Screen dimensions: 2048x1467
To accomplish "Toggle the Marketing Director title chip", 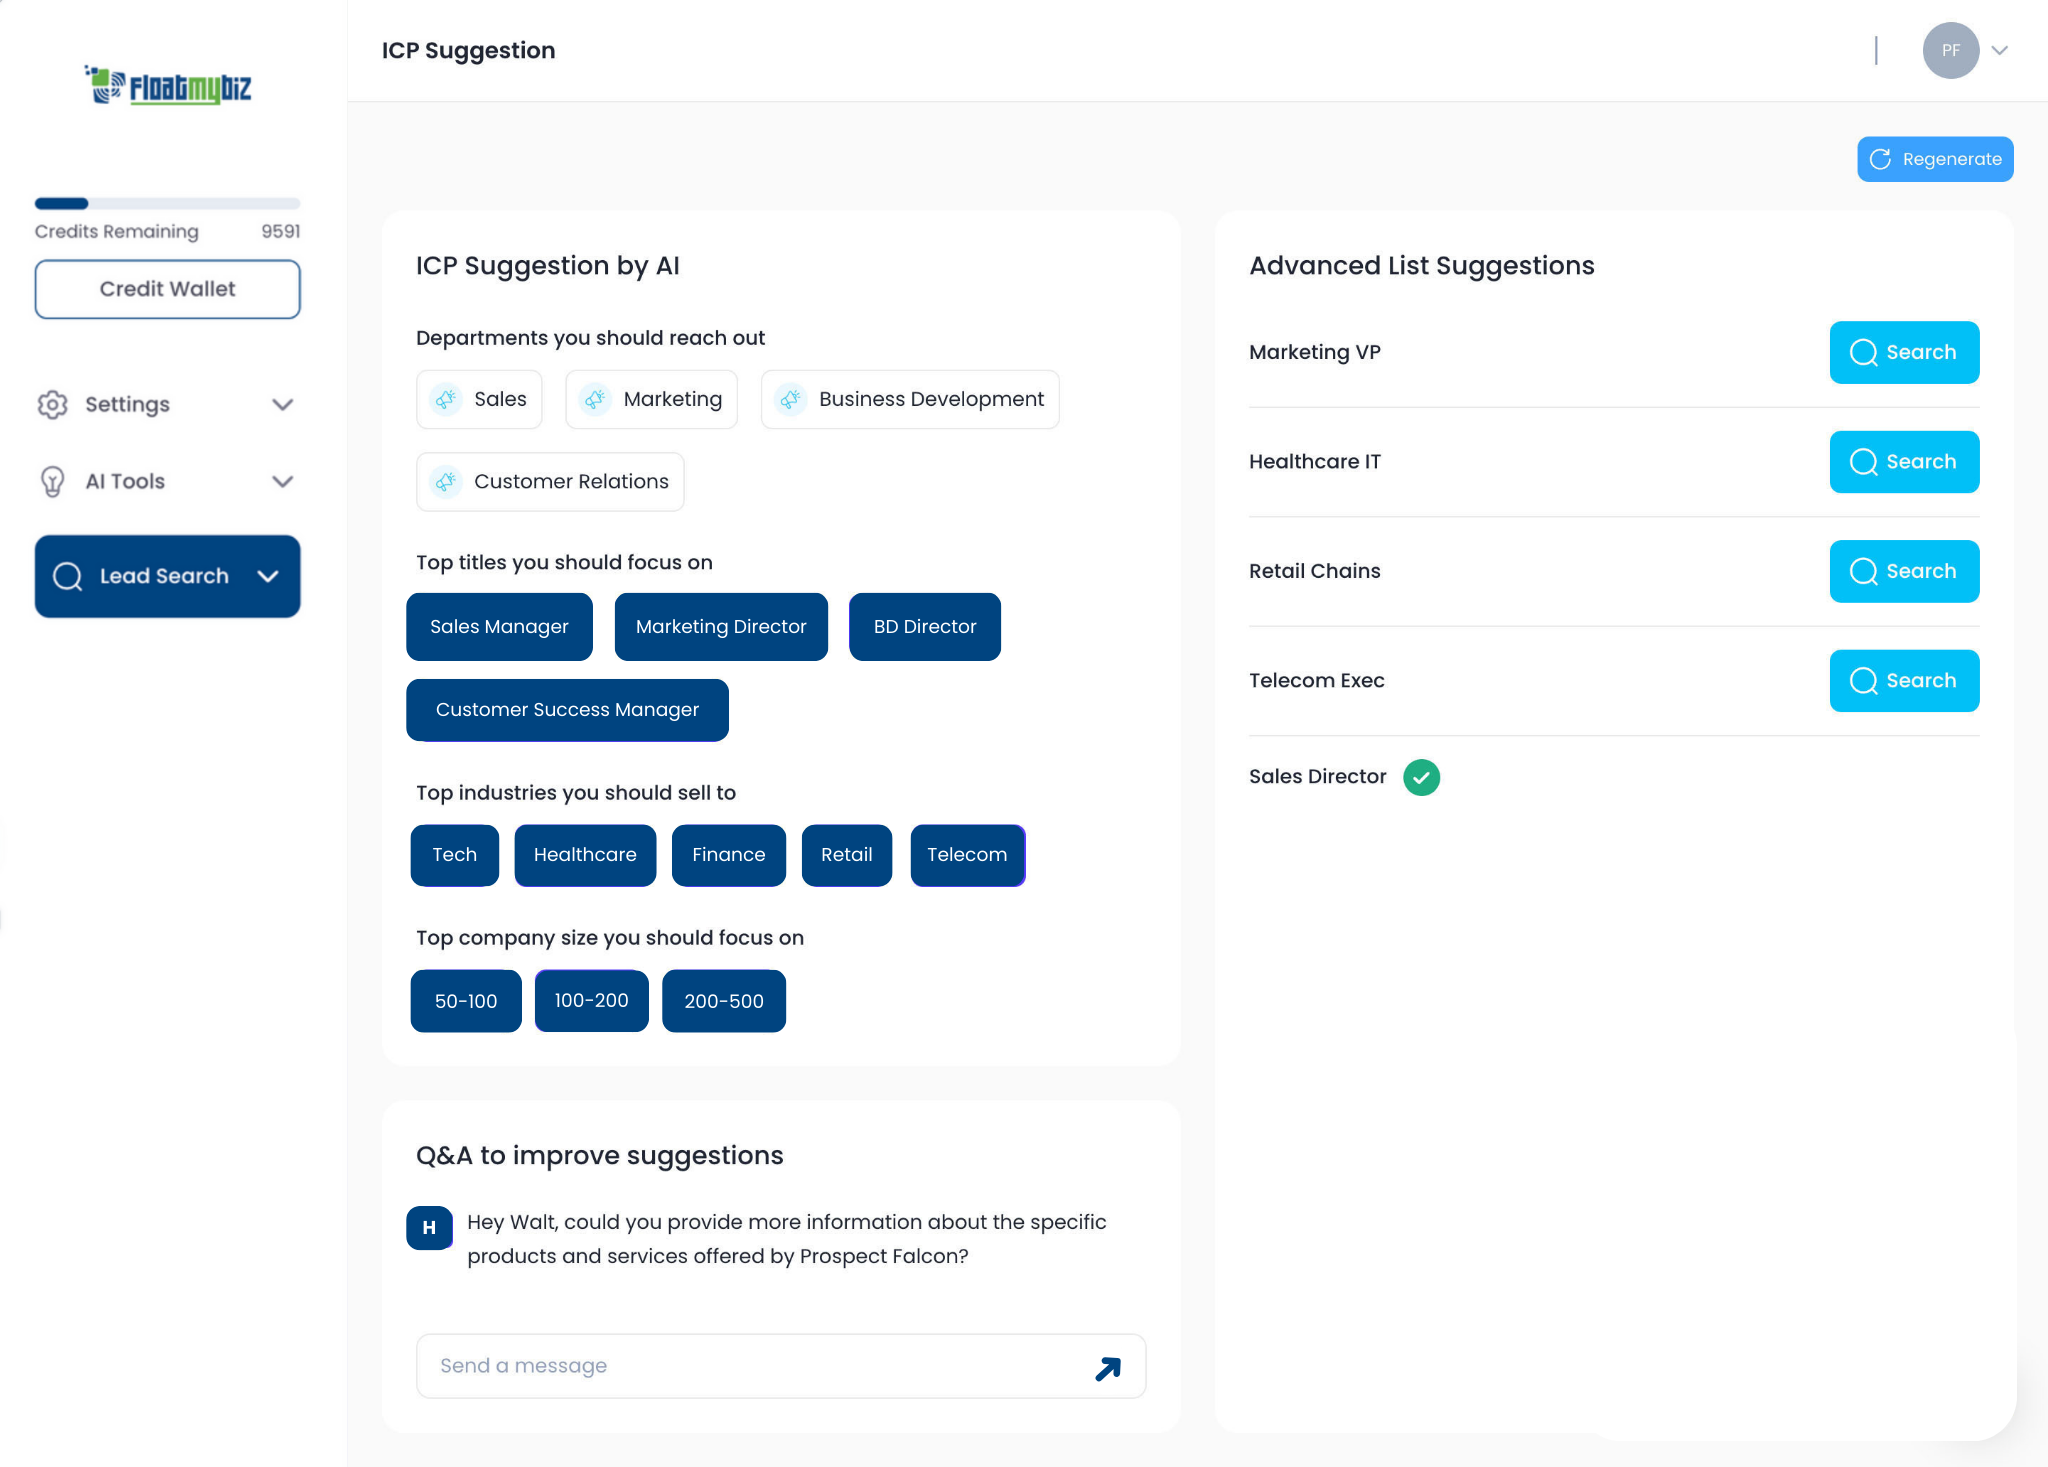I will (720, 627).
